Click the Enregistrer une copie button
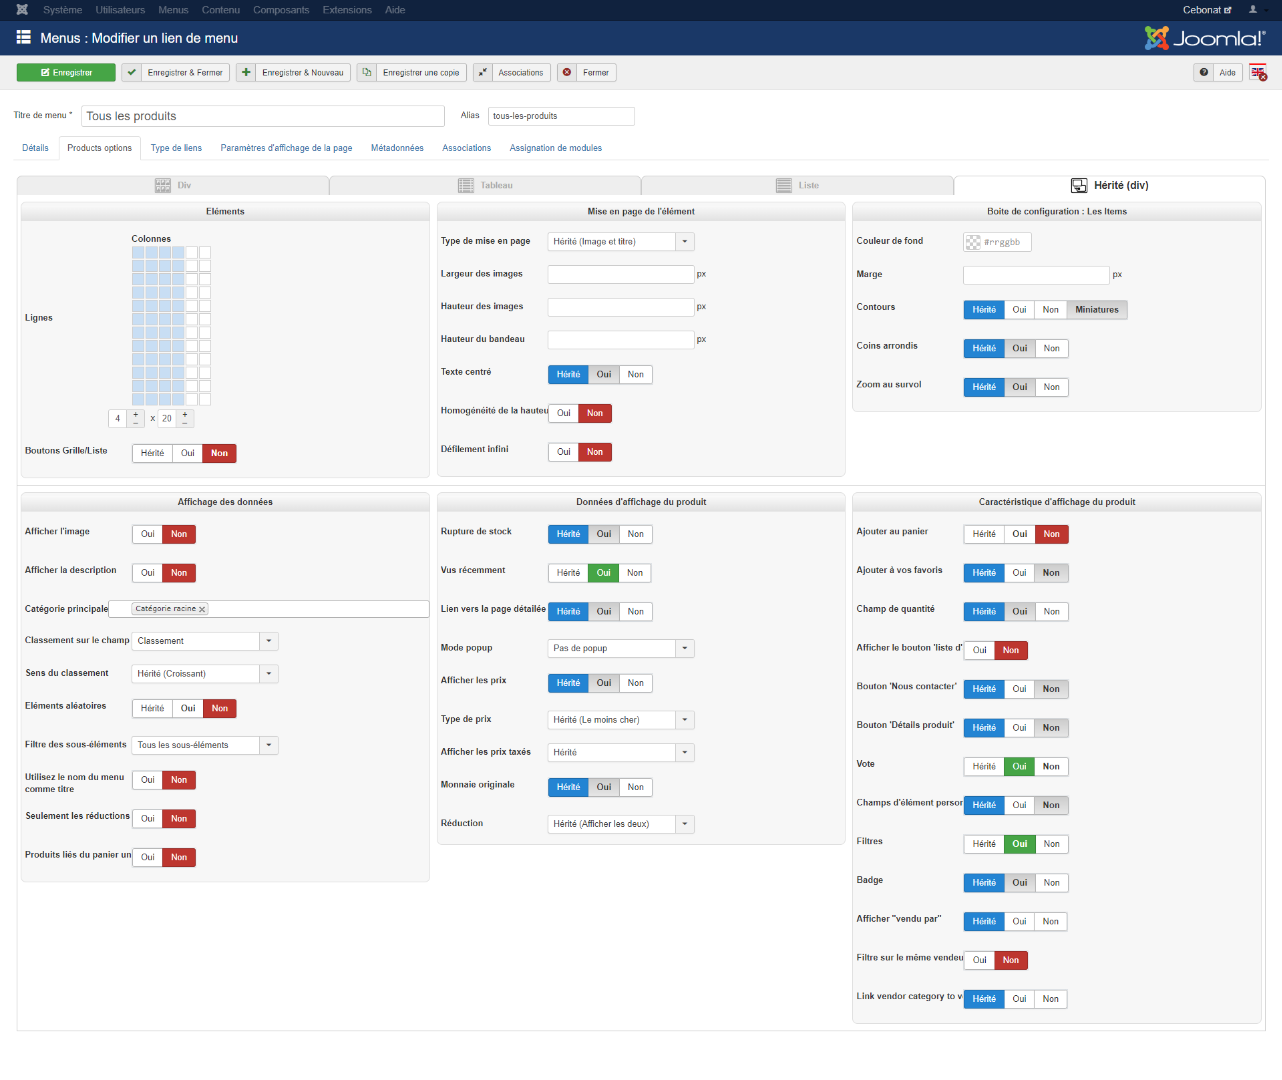 [412, 73]
